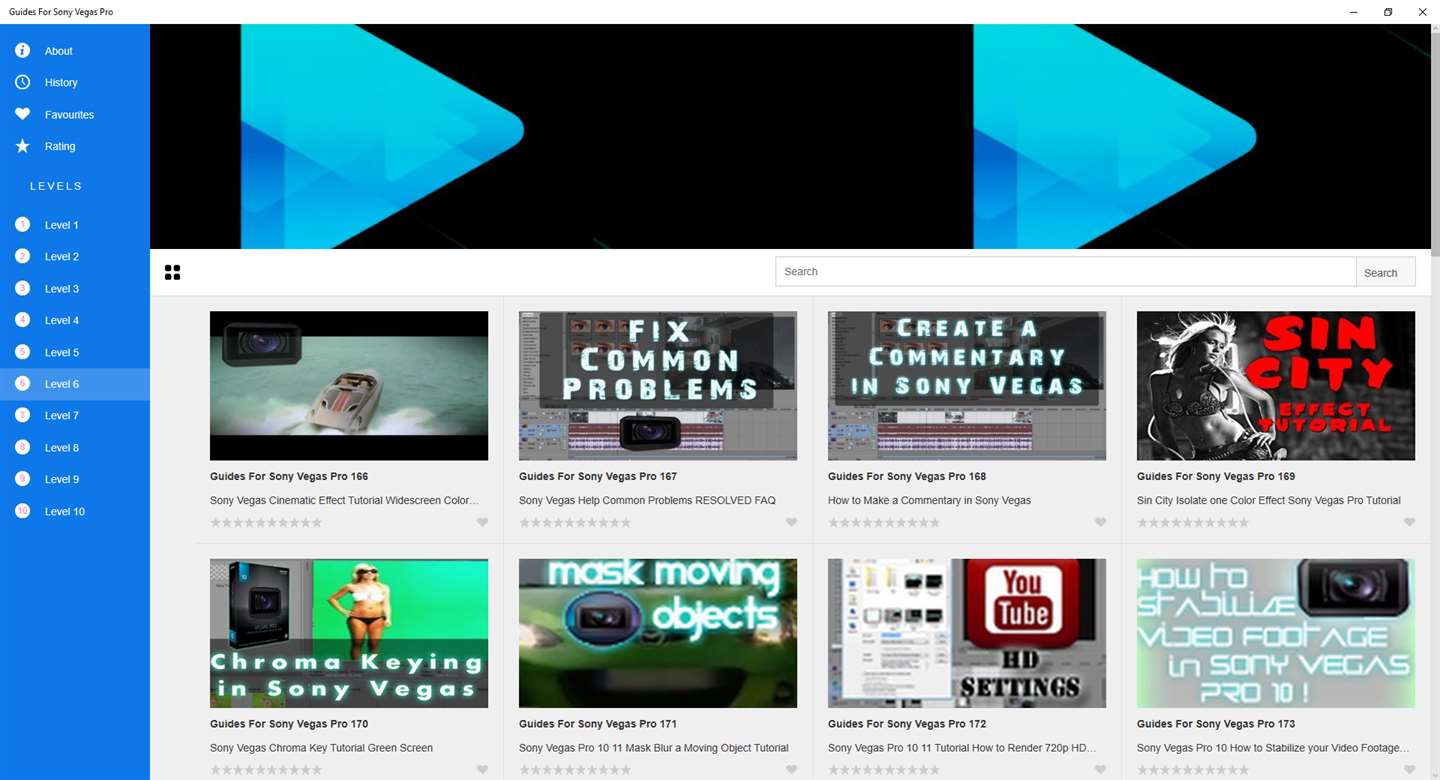Open the YouTube HD Settings thumbnail

pyautogui.click(x=967, y=633)
